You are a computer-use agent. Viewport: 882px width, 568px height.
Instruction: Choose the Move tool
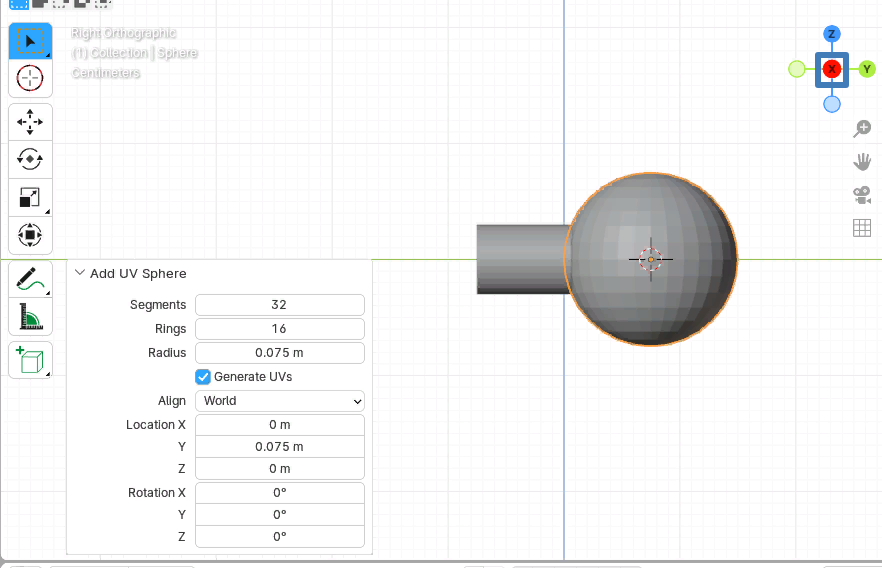pos(30,122)
